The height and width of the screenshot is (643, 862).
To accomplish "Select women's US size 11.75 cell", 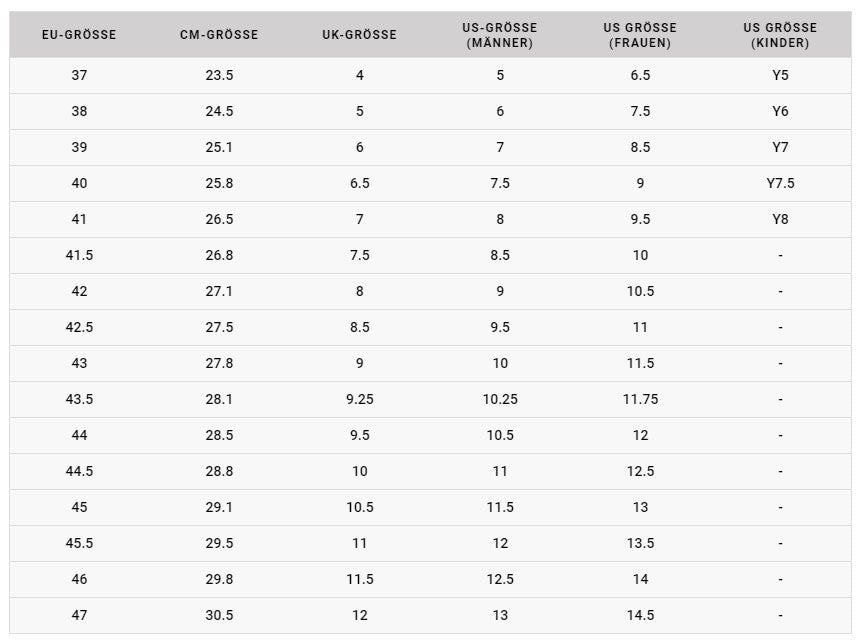I will tap(640, 399).
